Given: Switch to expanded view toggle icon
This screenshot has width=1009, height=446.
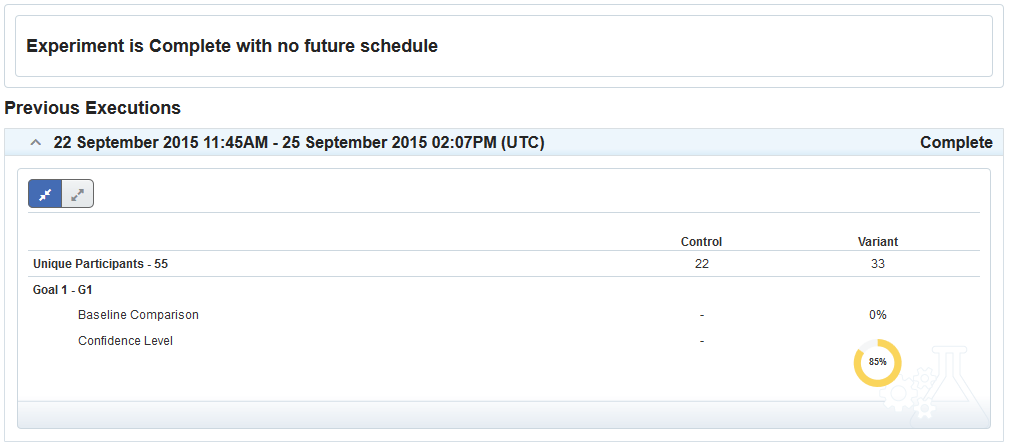Looking at the screenshot, I should click(x=78, y=194).
